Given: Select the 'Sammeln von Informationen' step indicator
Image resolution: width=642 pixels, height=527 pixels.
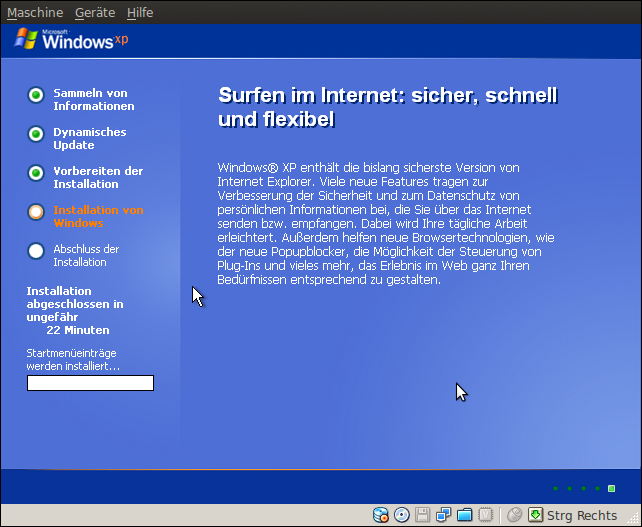Looking at the screenshot, I should click(x=36, y=95).
